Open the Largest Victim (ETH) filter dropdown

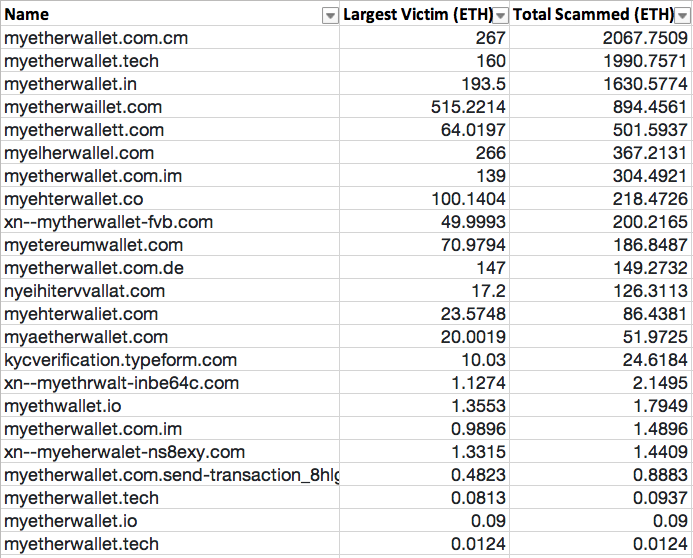point(501,16)
